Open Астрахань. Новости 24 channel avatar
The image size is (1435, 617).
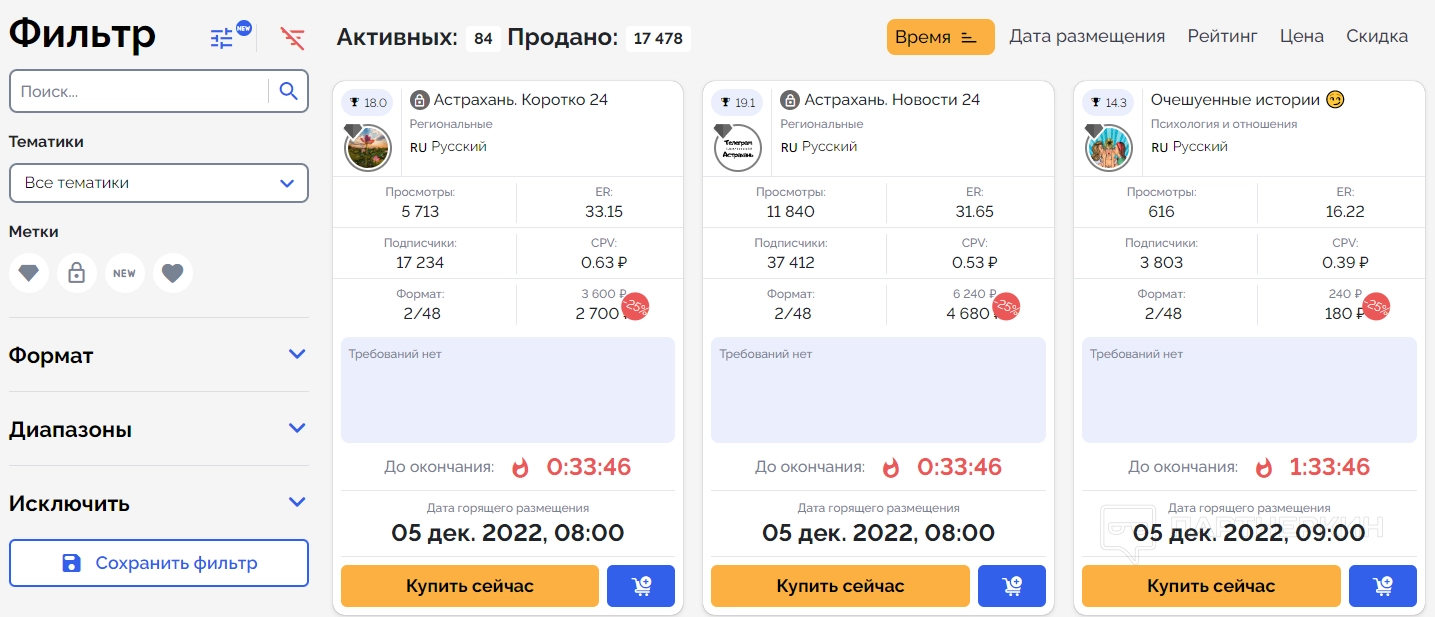pos(738,148)
